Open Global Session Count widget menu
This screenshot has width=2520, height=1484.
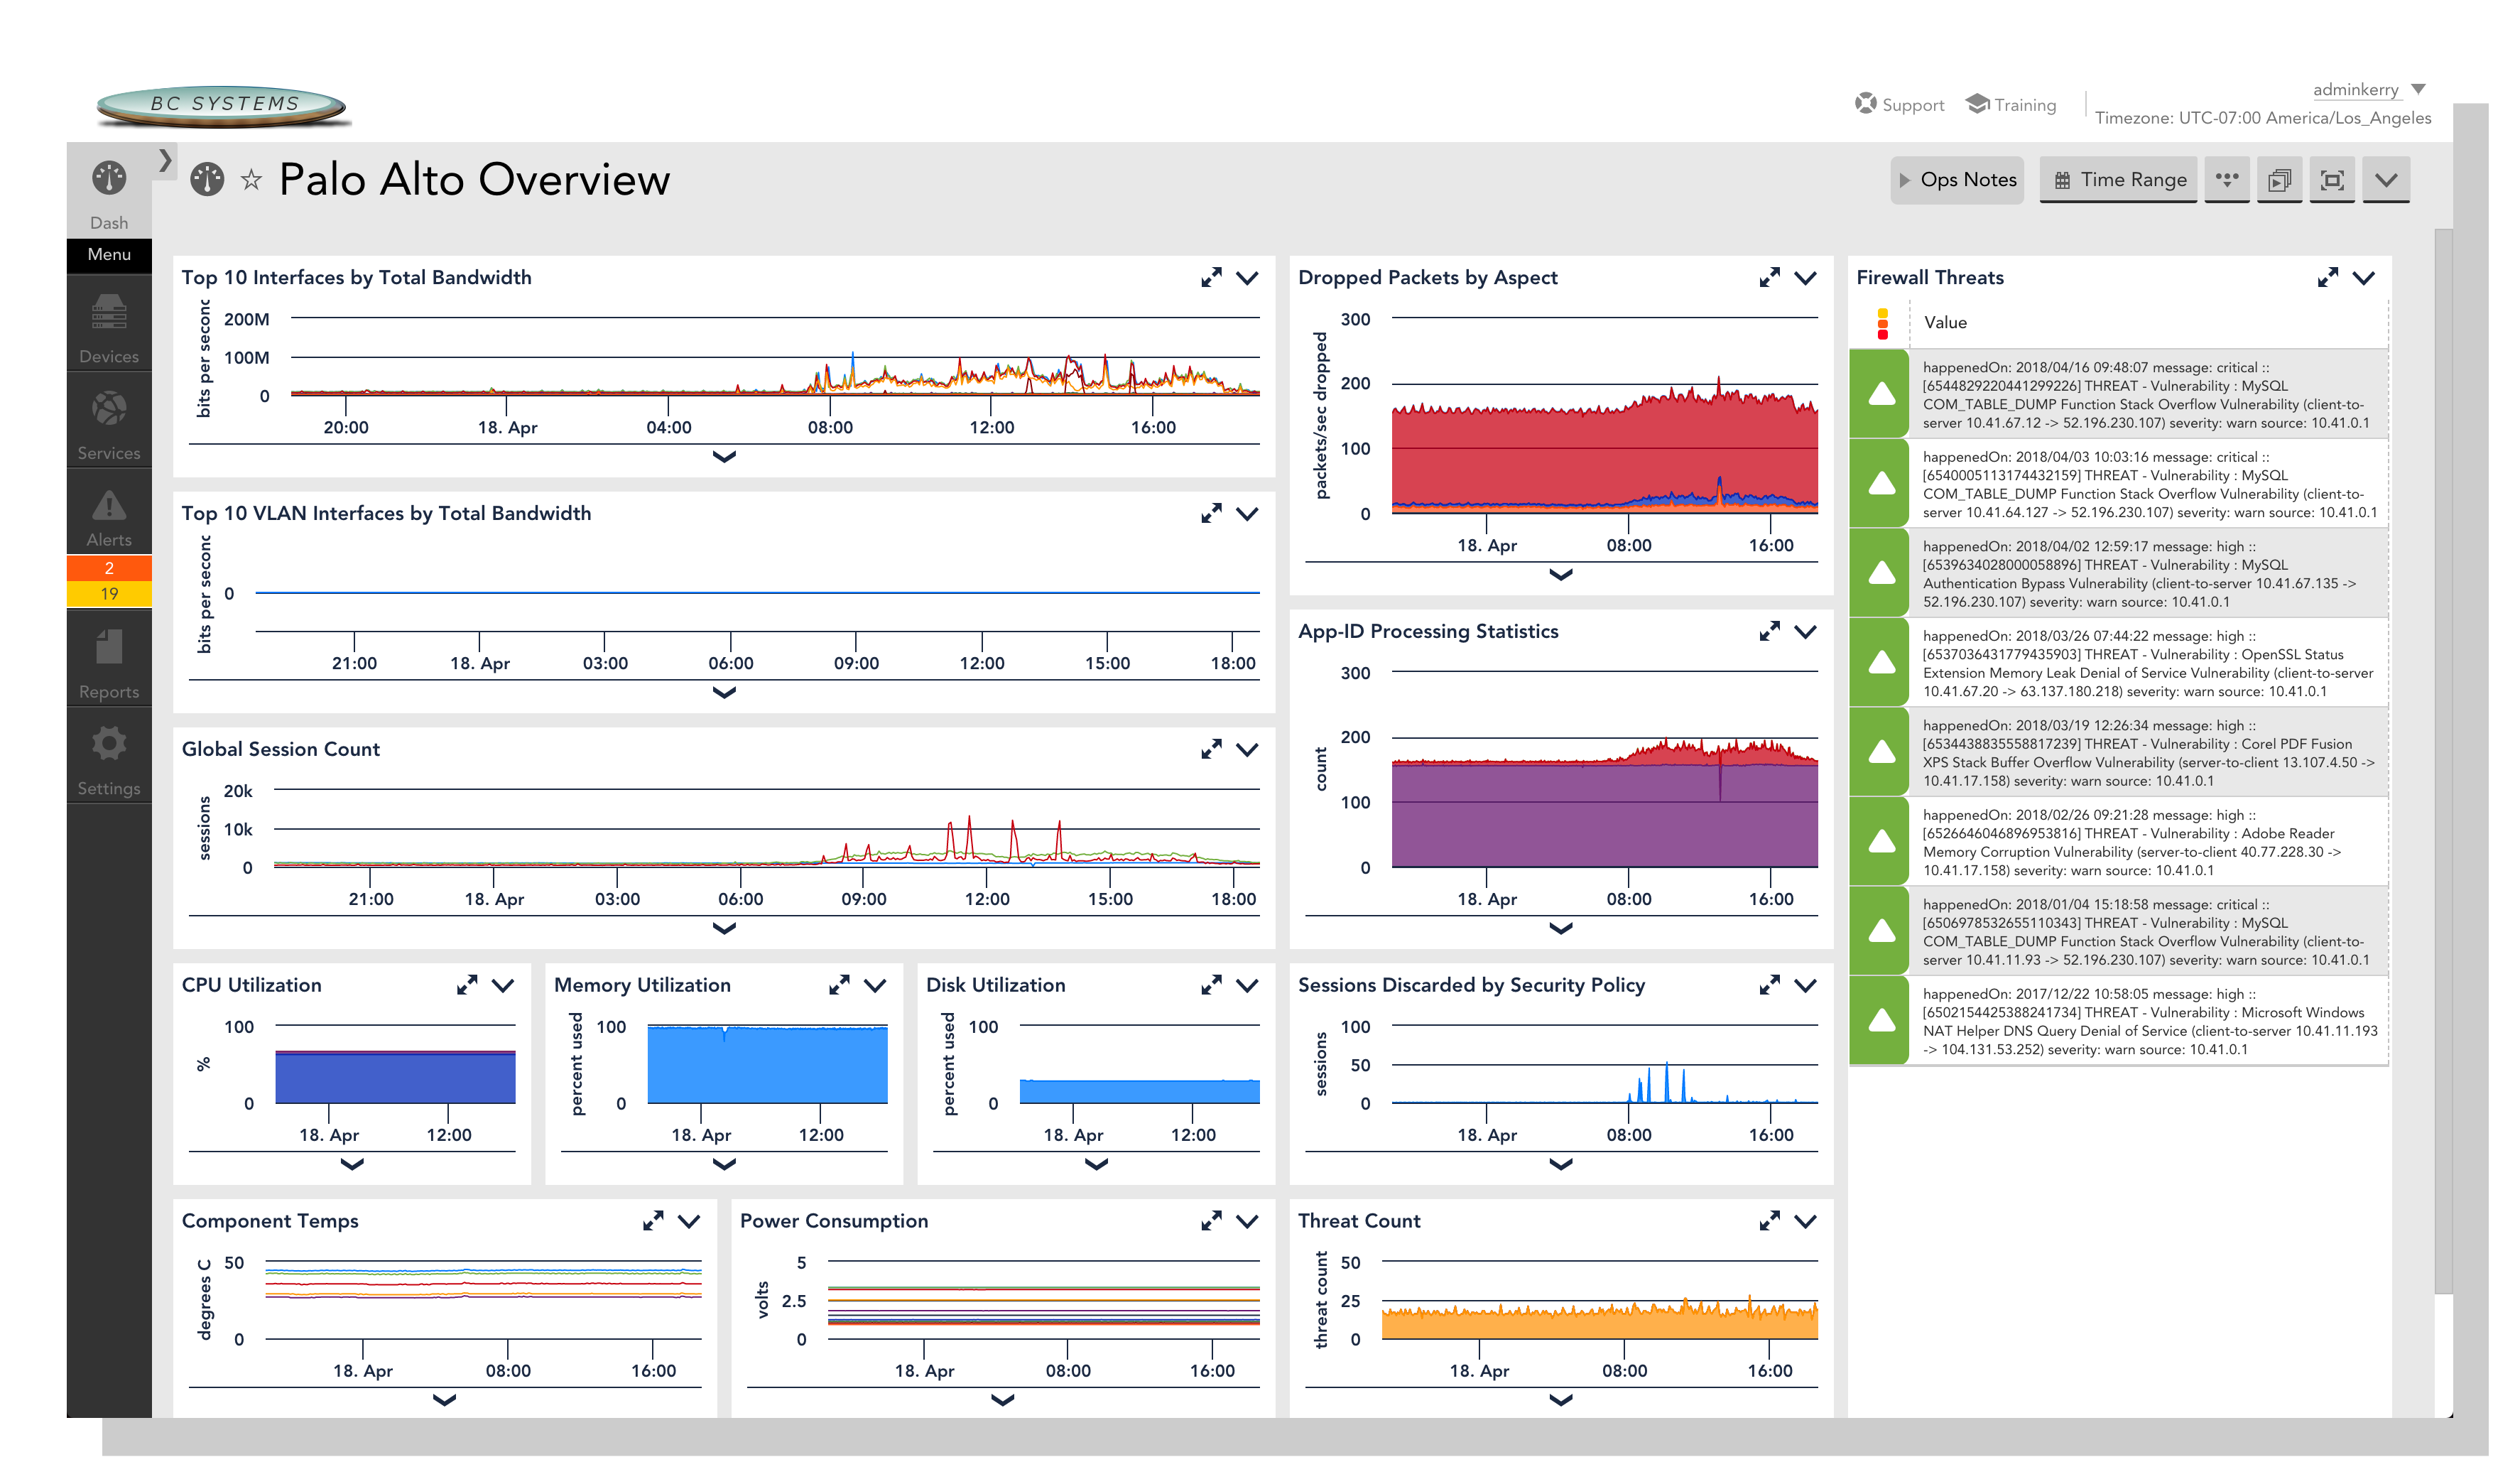pos(1247,750)
